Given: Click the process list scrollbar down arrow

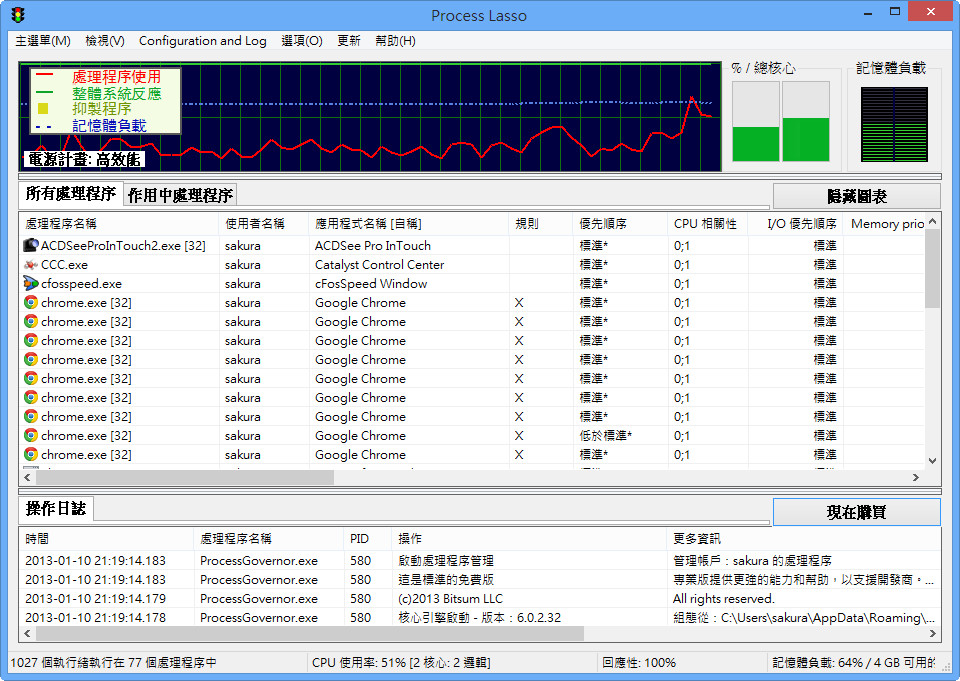Looking at the screenshot, I should [x=932, y=461].
